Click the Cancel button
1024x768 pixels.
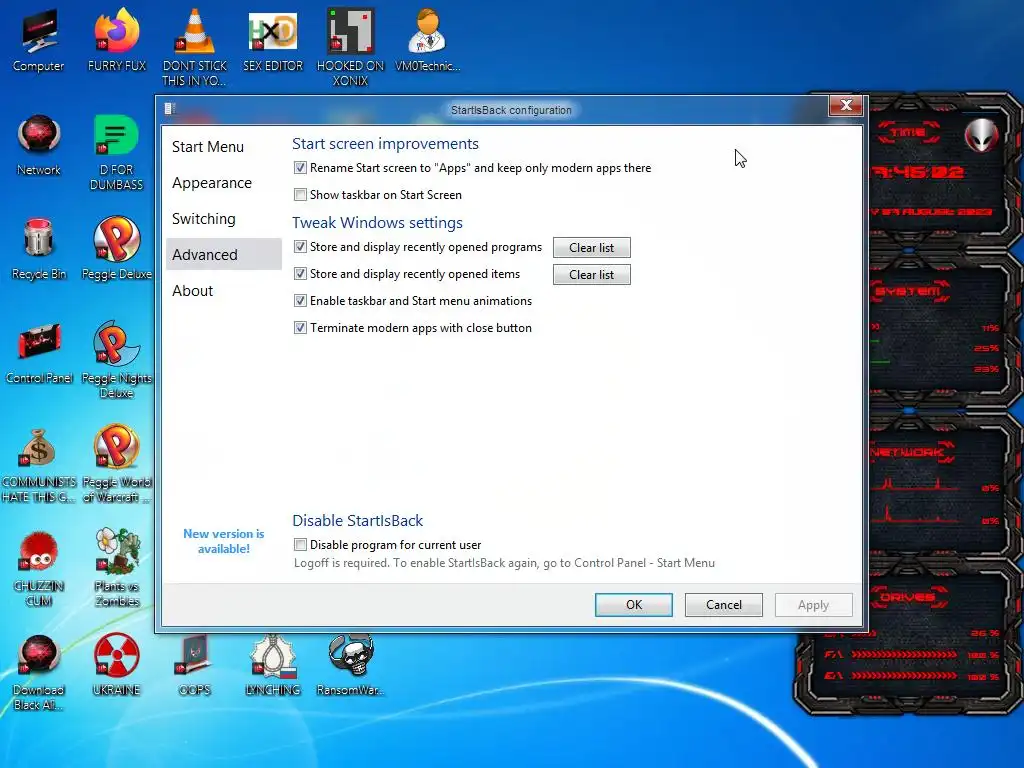tap(724, 605)
